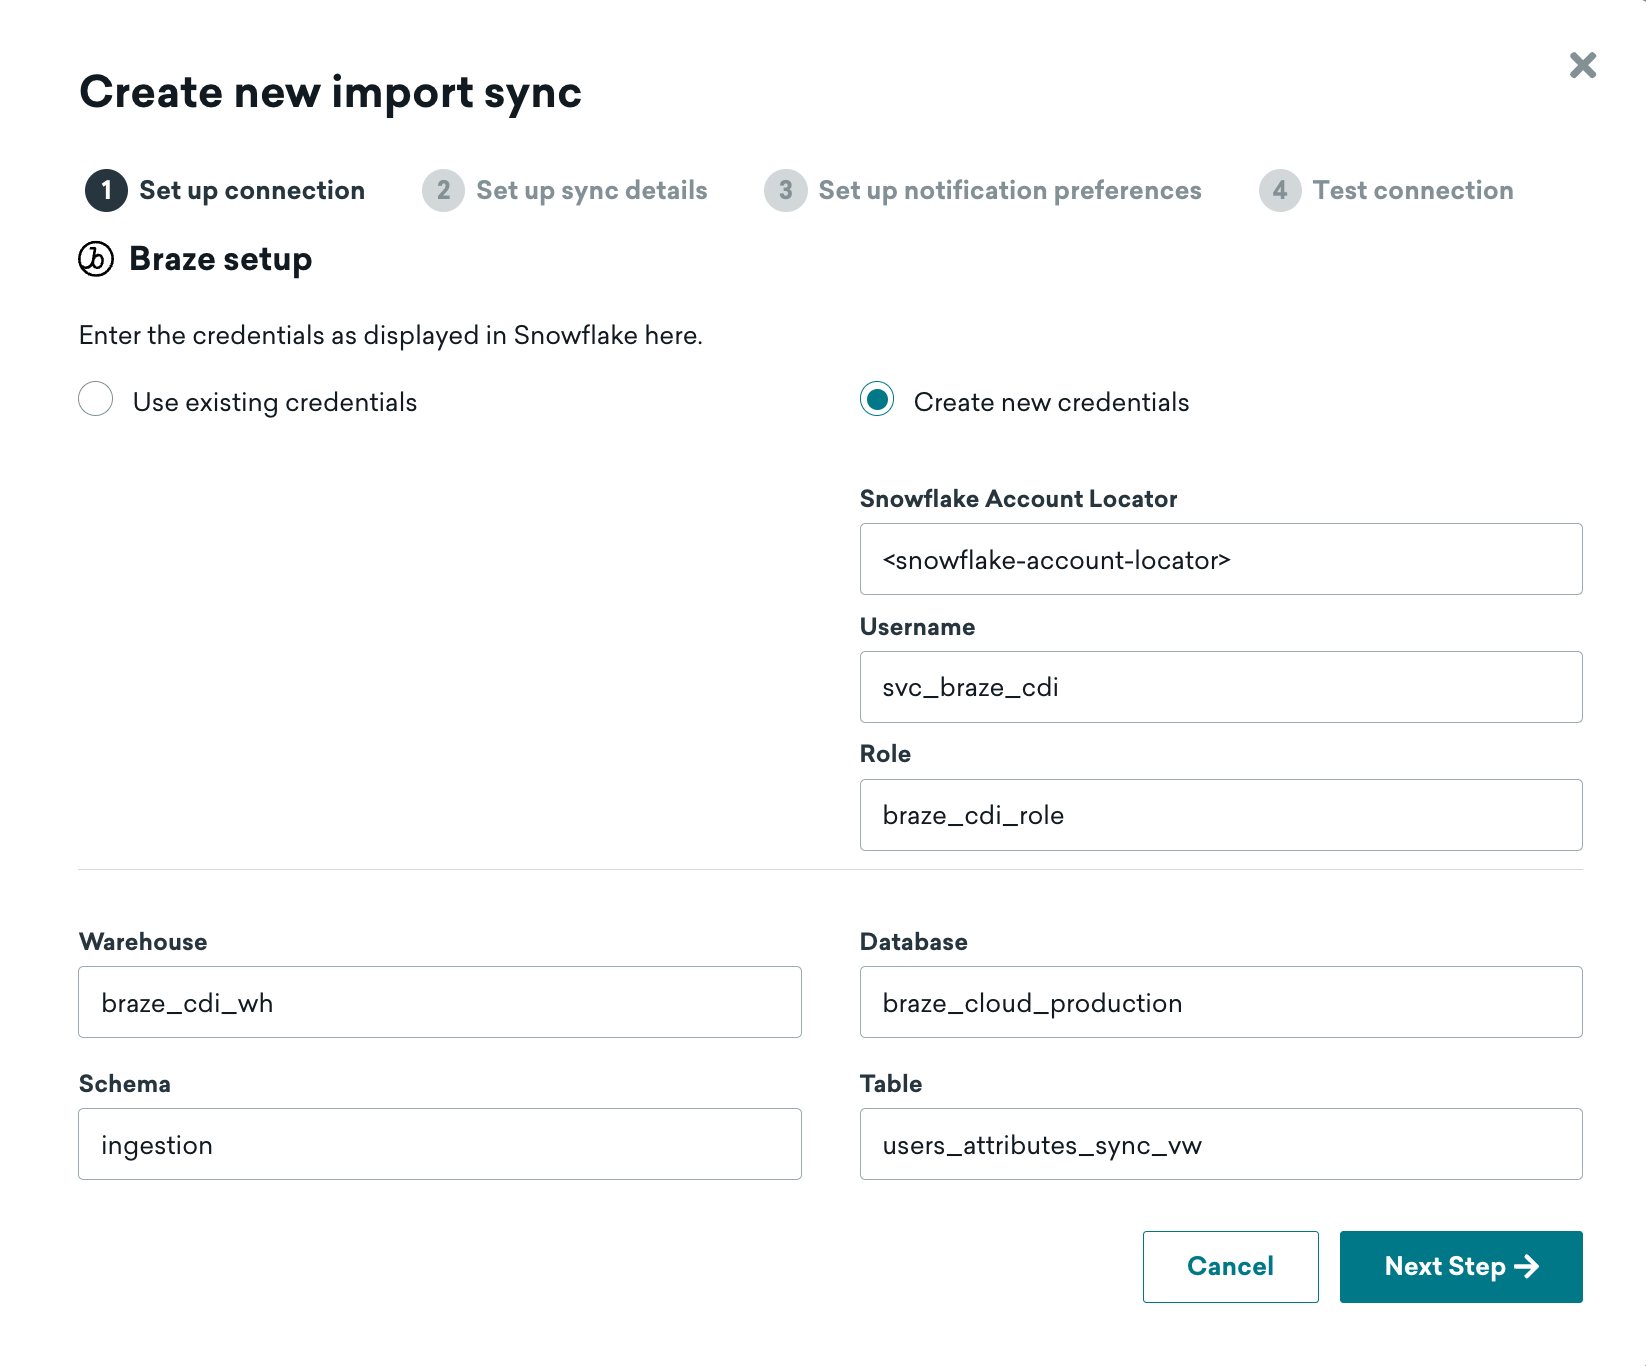1646x1366 pixels.
Task: Click the step 4 number circle
Action: pos(1279,191)
